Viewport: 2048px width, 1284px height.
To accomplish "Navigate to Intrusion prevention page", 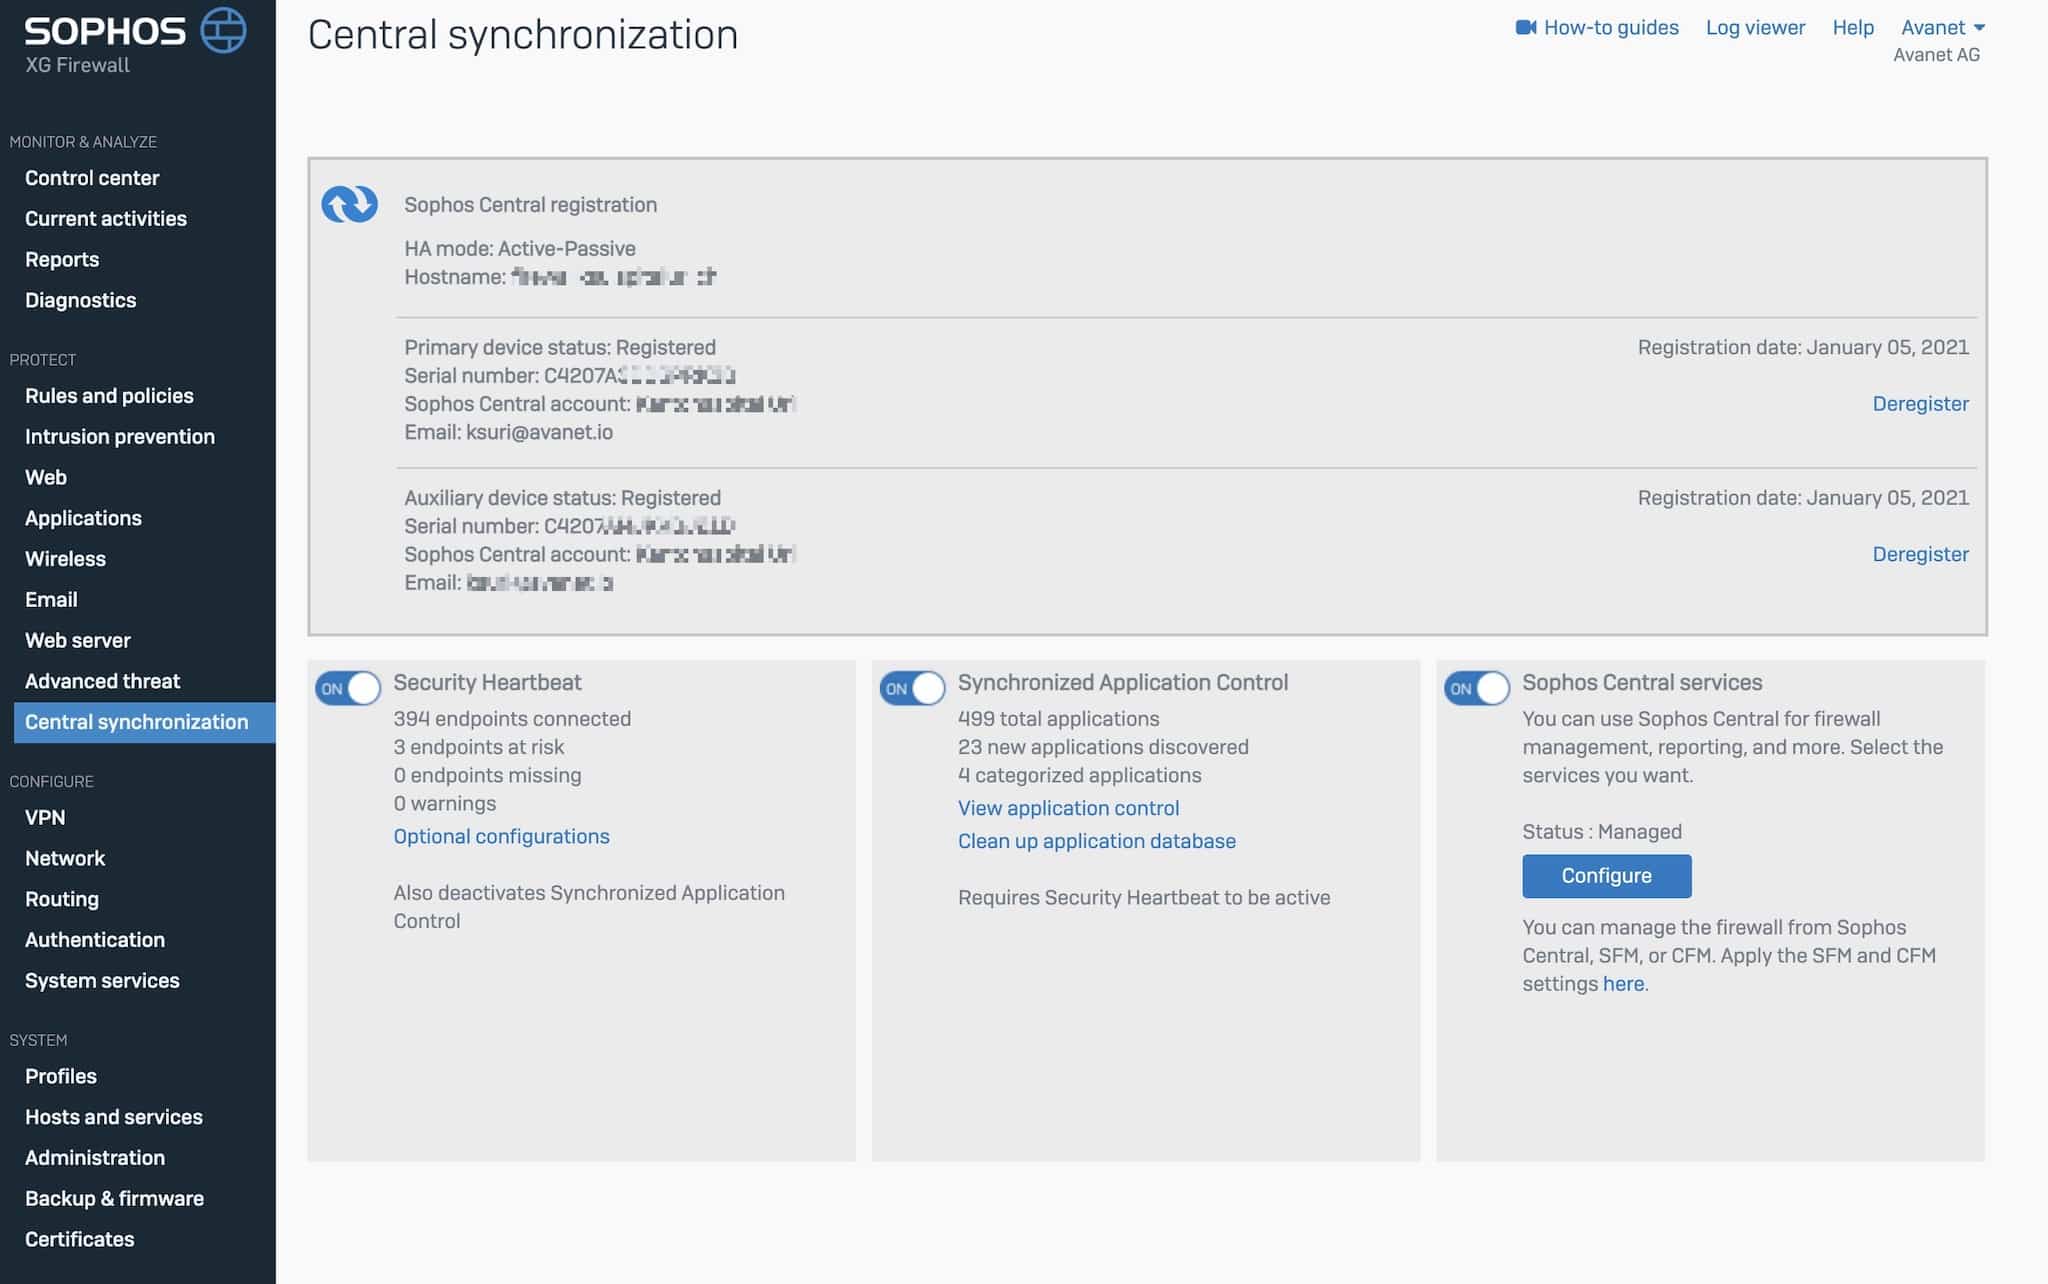I will click(120, 437).
